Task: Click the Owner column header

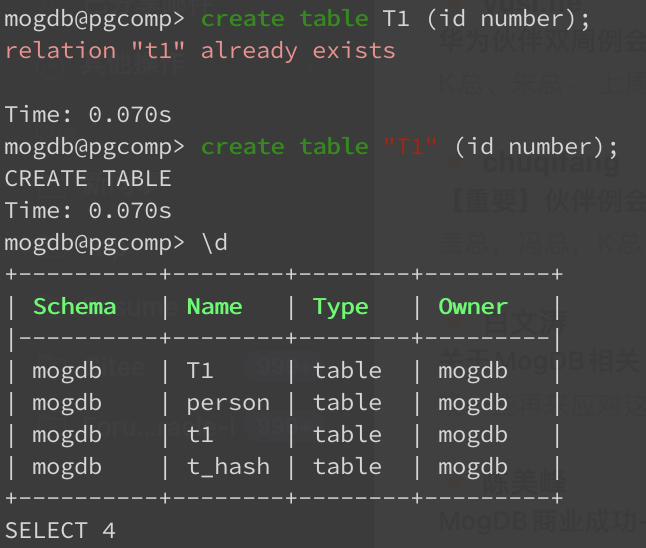Action: click(472, 307)
